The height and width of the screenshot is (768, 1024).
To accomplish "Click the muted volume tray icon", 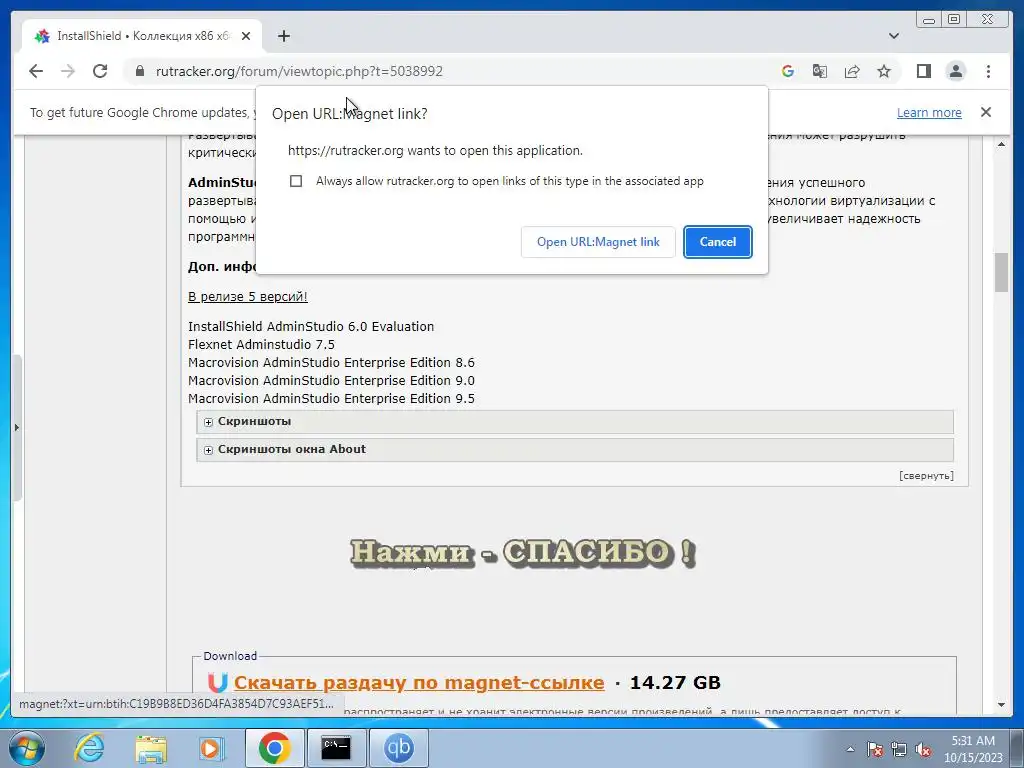I will tap(923, 750).
